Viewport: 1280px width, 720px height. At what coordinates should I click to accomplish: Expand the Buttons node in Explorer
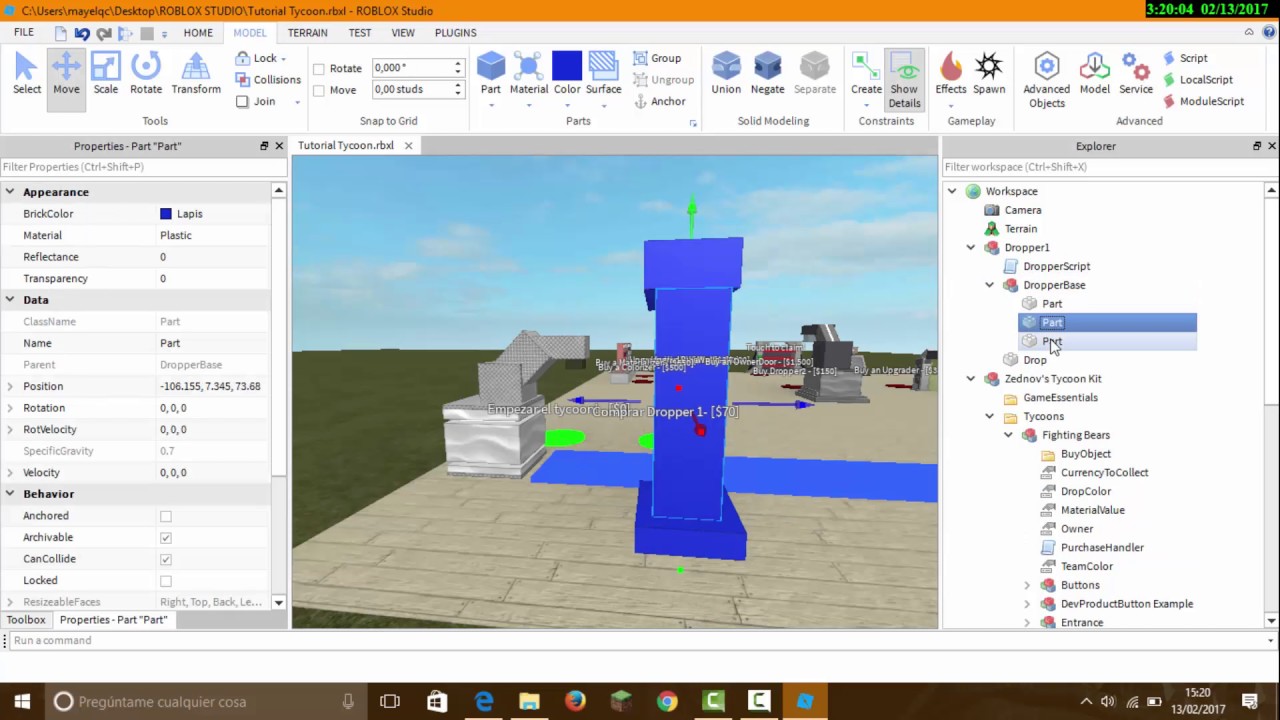coord(1027,585)
